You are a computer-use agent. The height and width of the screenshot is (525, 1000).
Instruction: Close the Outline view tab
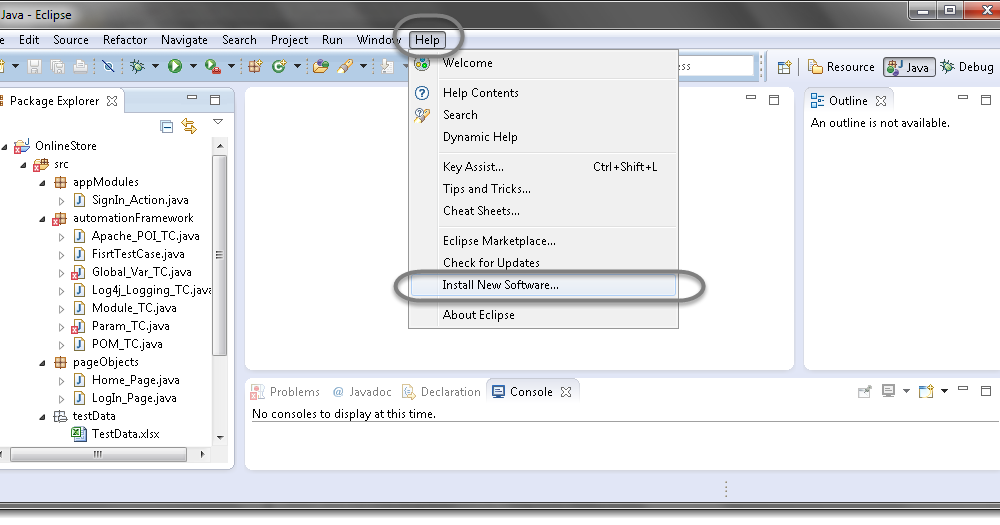881,101
